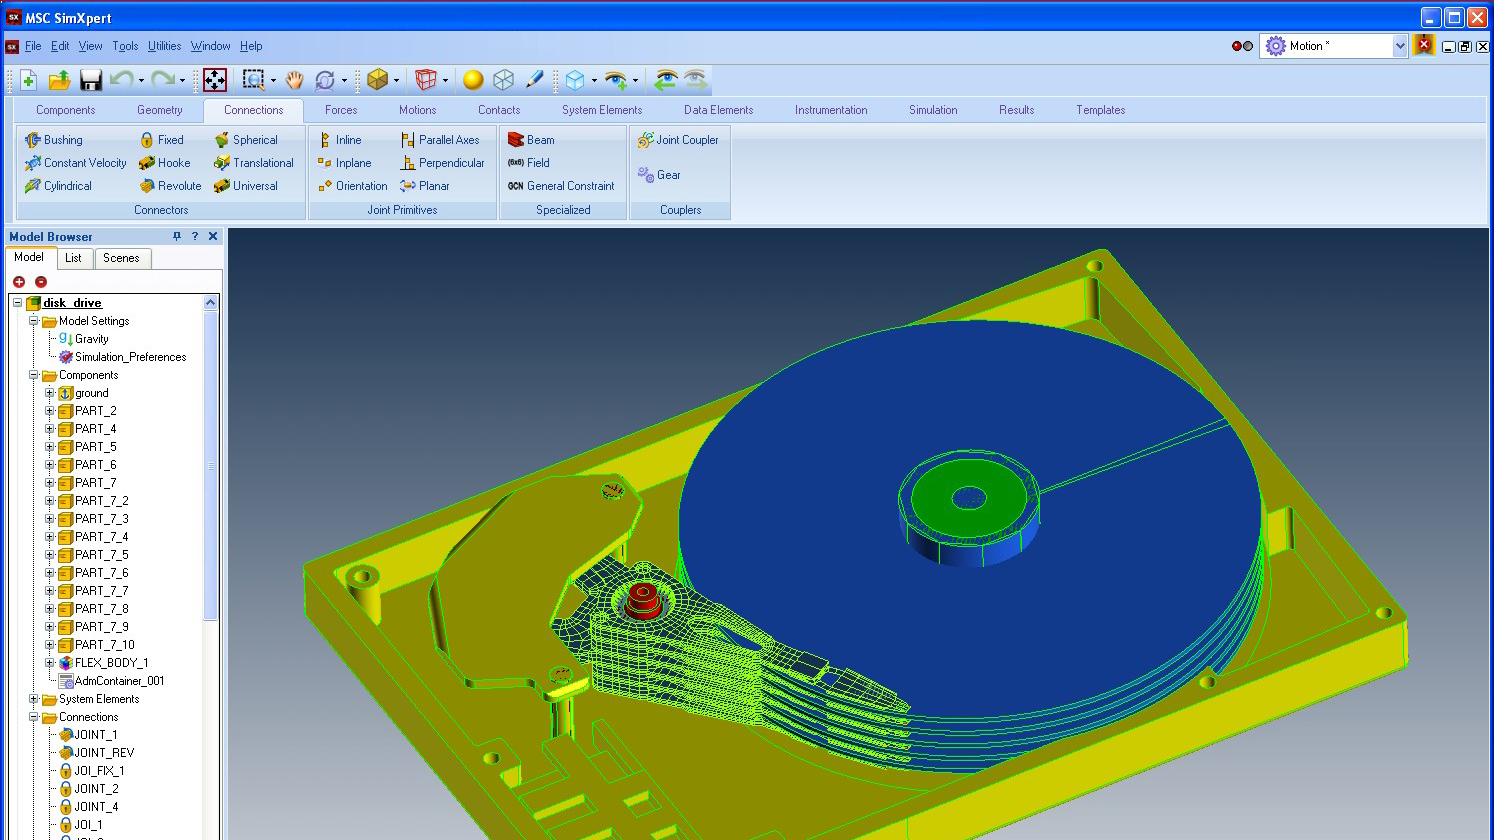Image resolution: width=1494 pixels, height=840 pixels.
Task: Click the red plus expand-all icon
Action: (19, 282)
